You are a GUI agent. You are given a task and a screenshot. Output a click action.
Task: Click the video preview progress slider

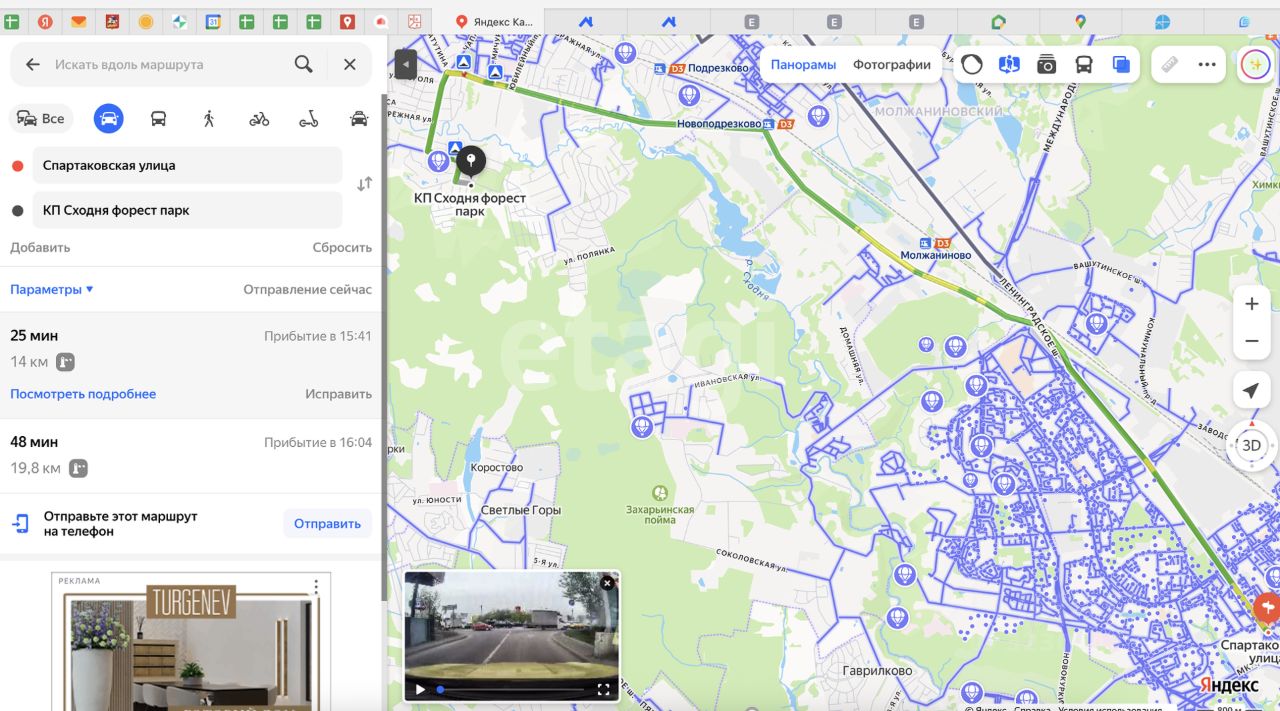(510, 689)
